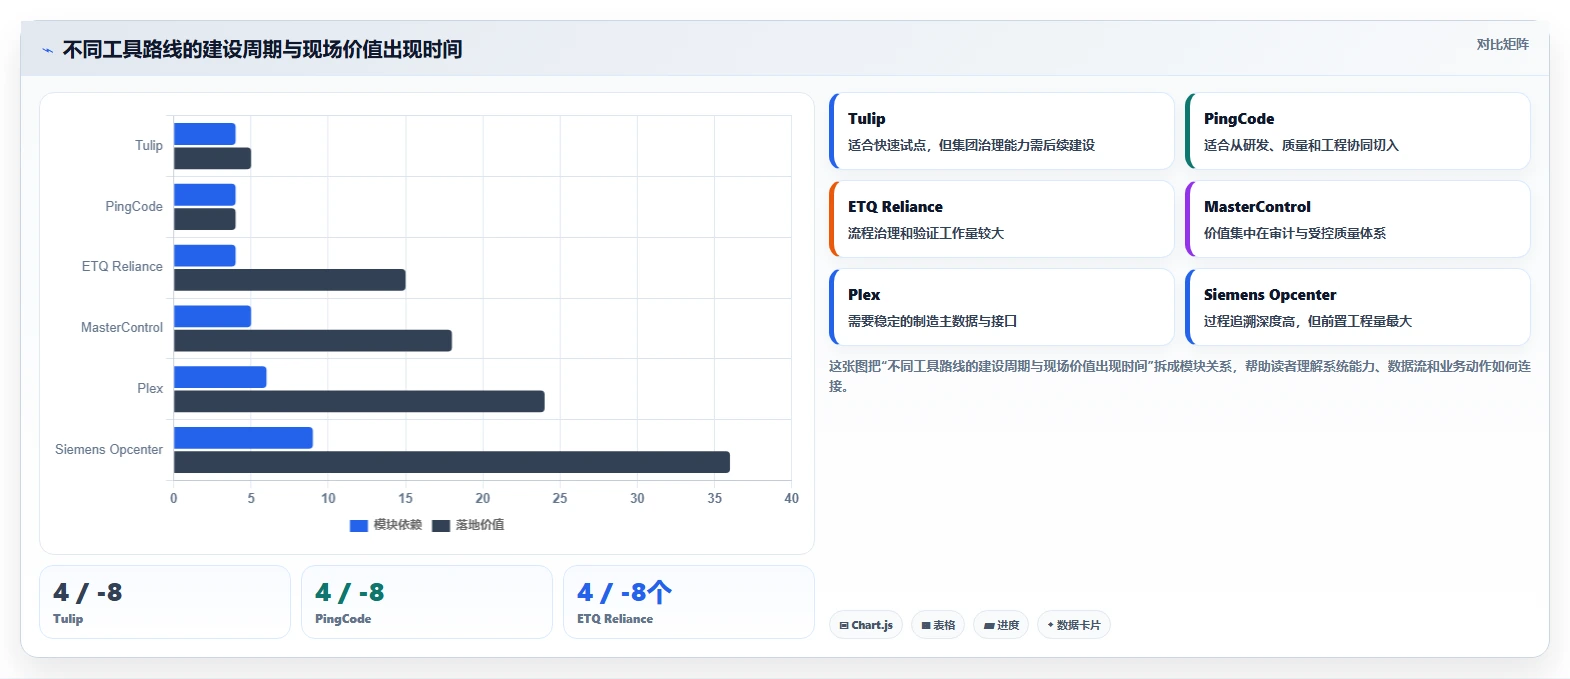This screenshot has height=679, width=1570.
Task: Open the MasterControl description card
Action: pos(1358,219)
